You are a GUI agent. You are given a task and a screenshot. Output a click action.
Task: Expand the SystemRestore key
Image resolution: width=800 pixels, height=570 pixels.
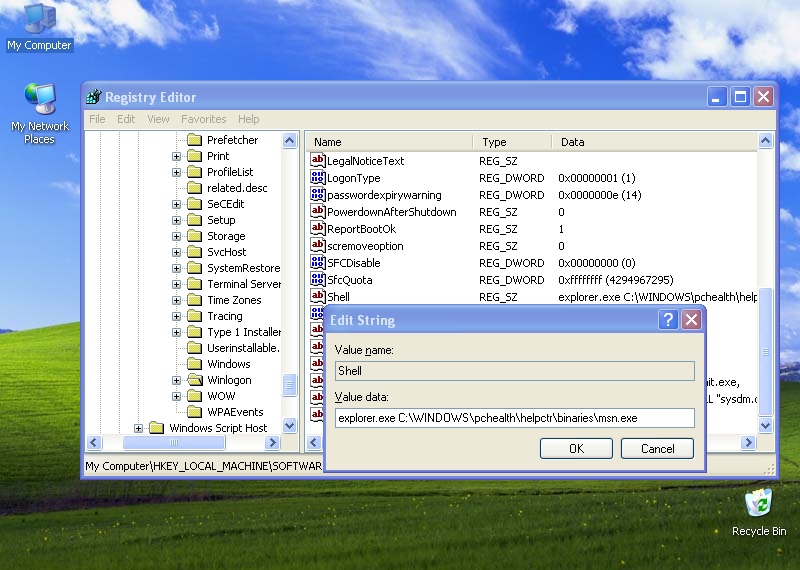point(176,268)
